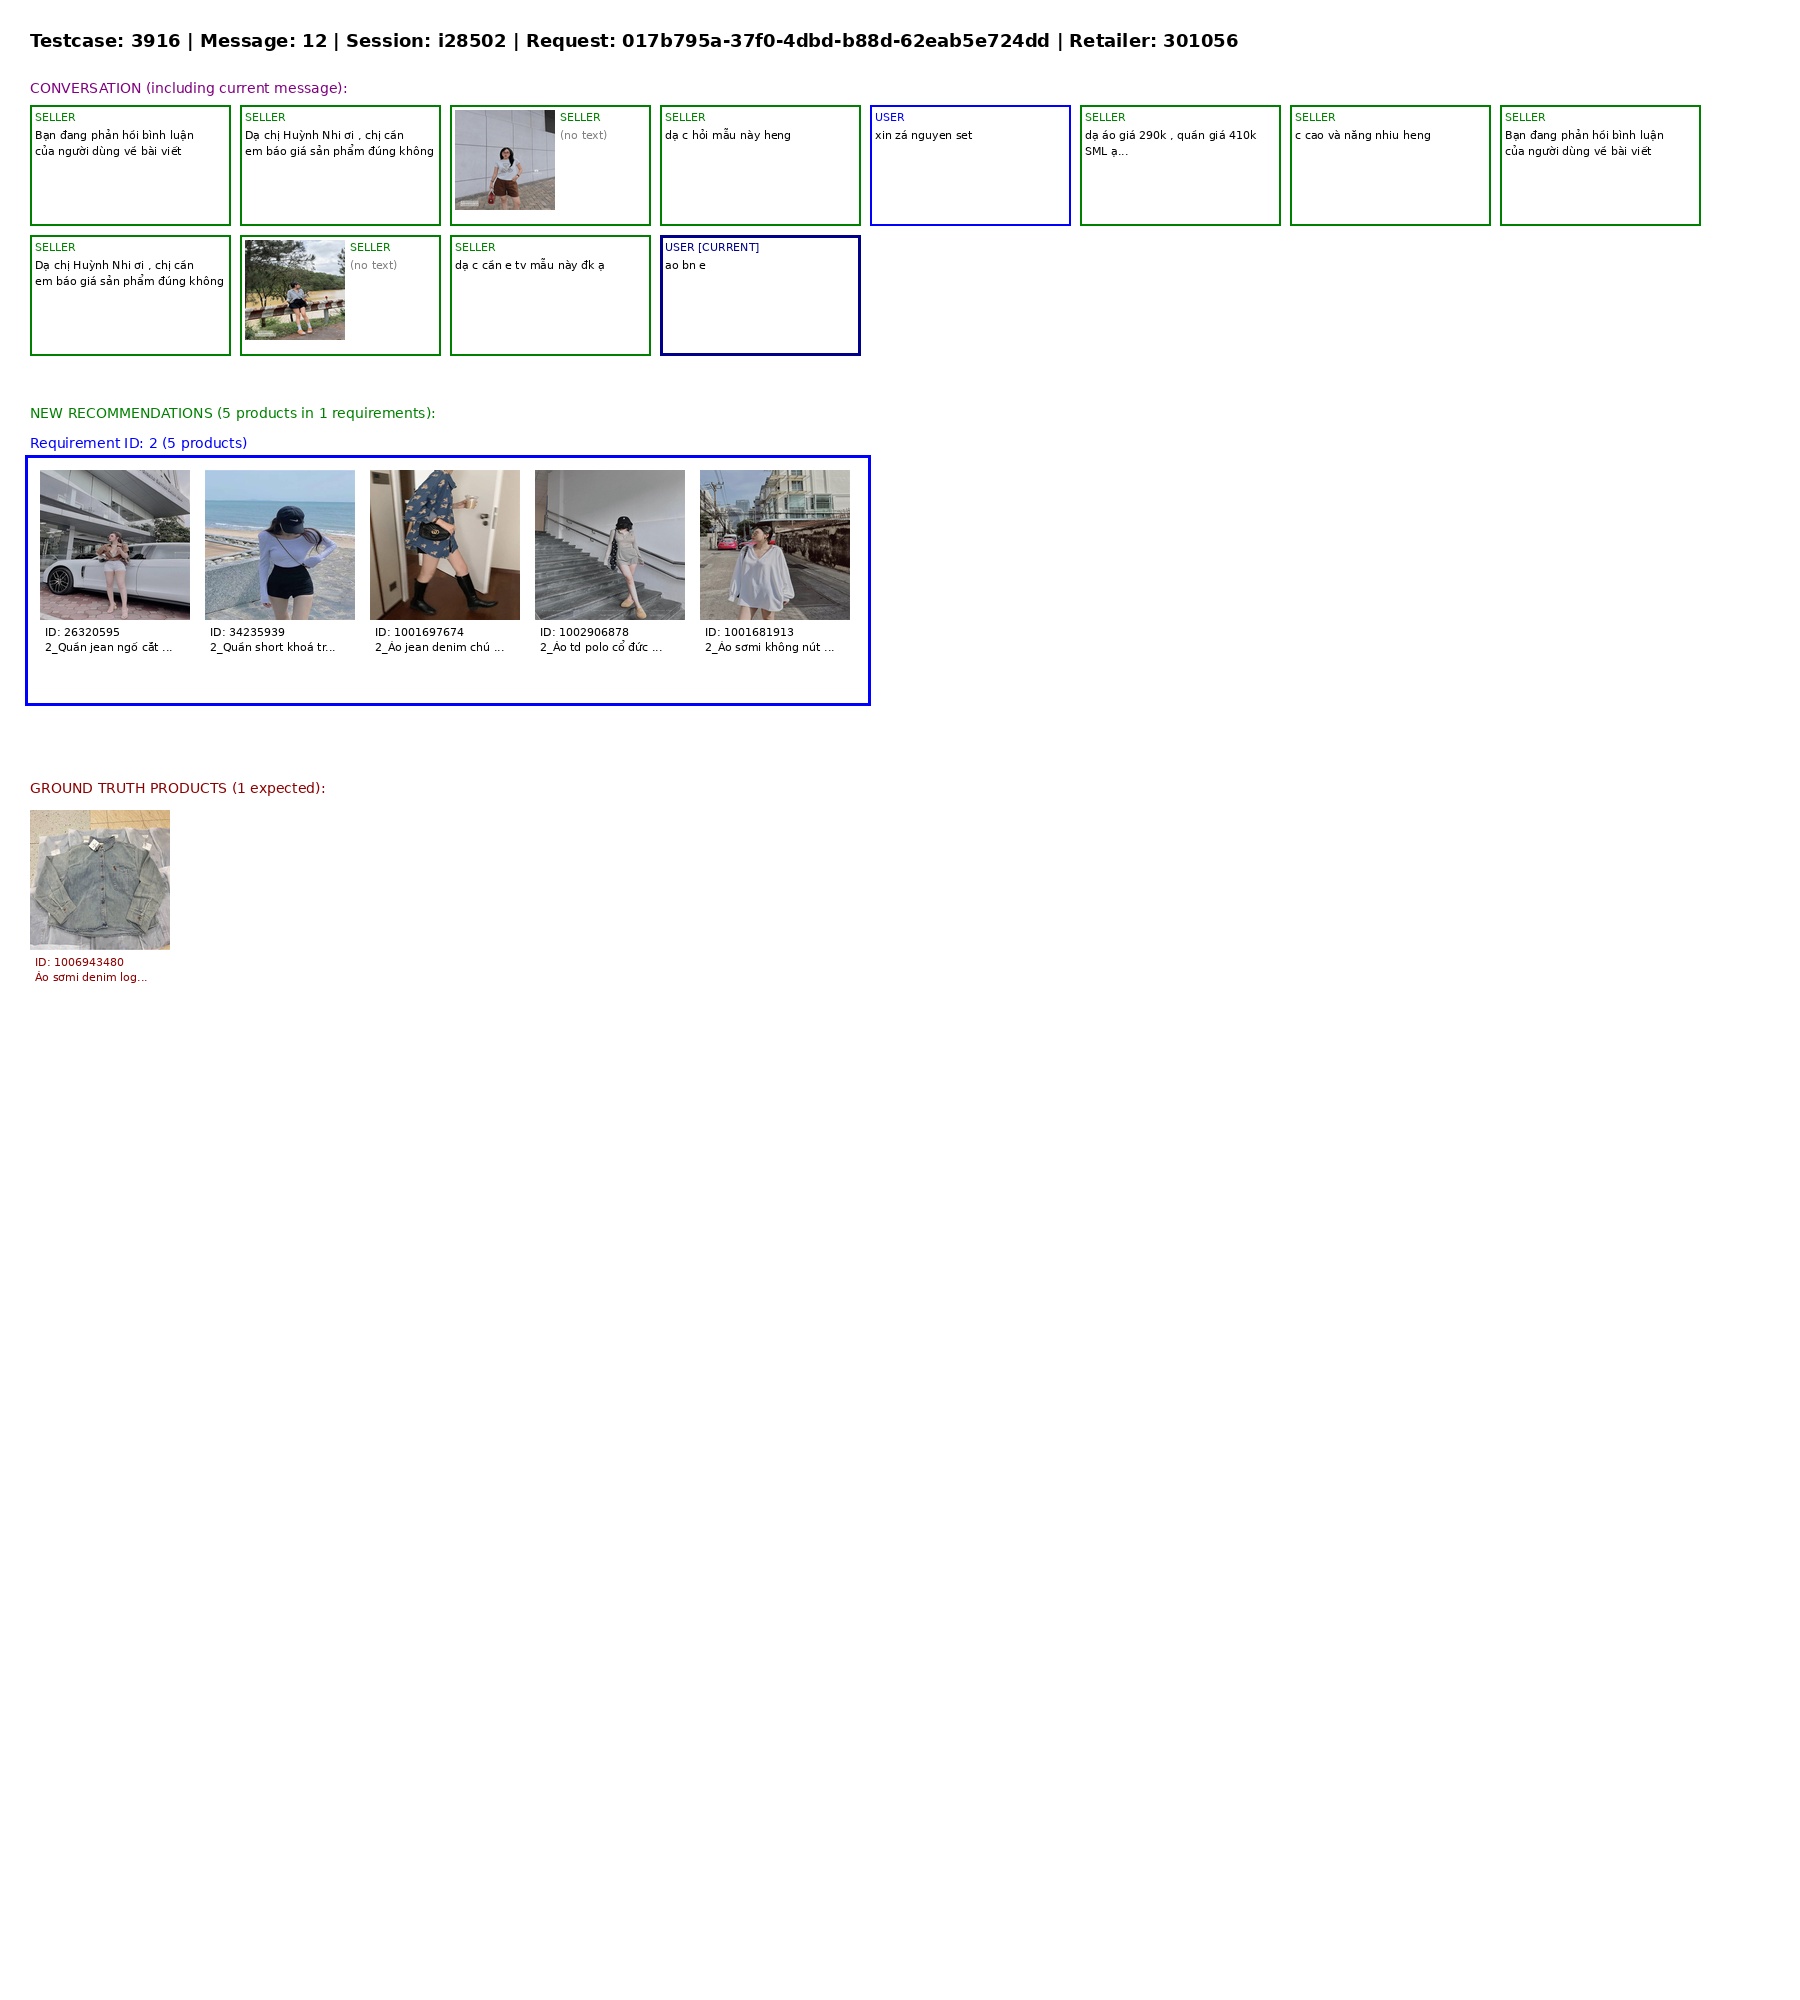The width and height of the screenshot is (1800, 2000).
Task: Click the 'CONVERSATION (including current message)' heading
Action: point(188,88)
